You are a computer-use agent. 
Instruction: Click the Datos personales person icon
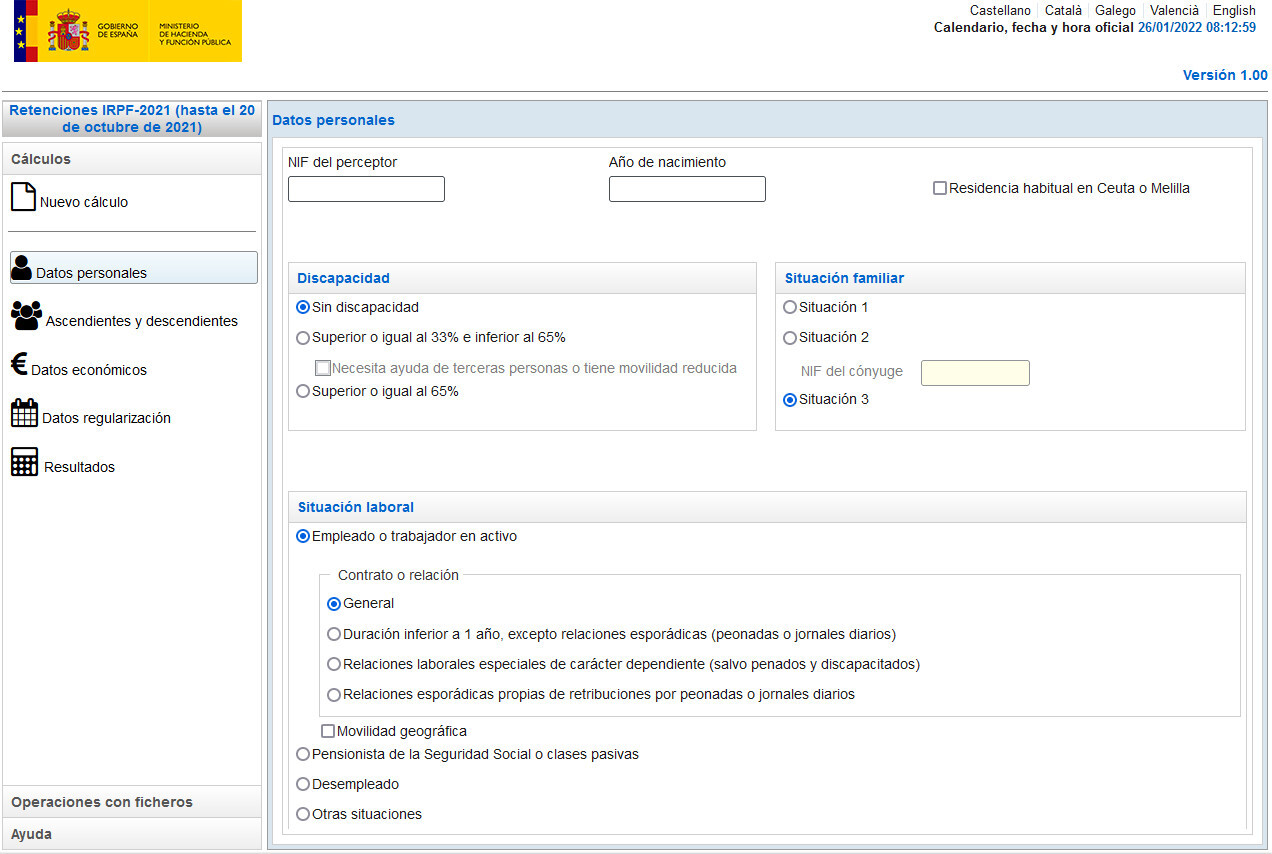coord(21,268)
